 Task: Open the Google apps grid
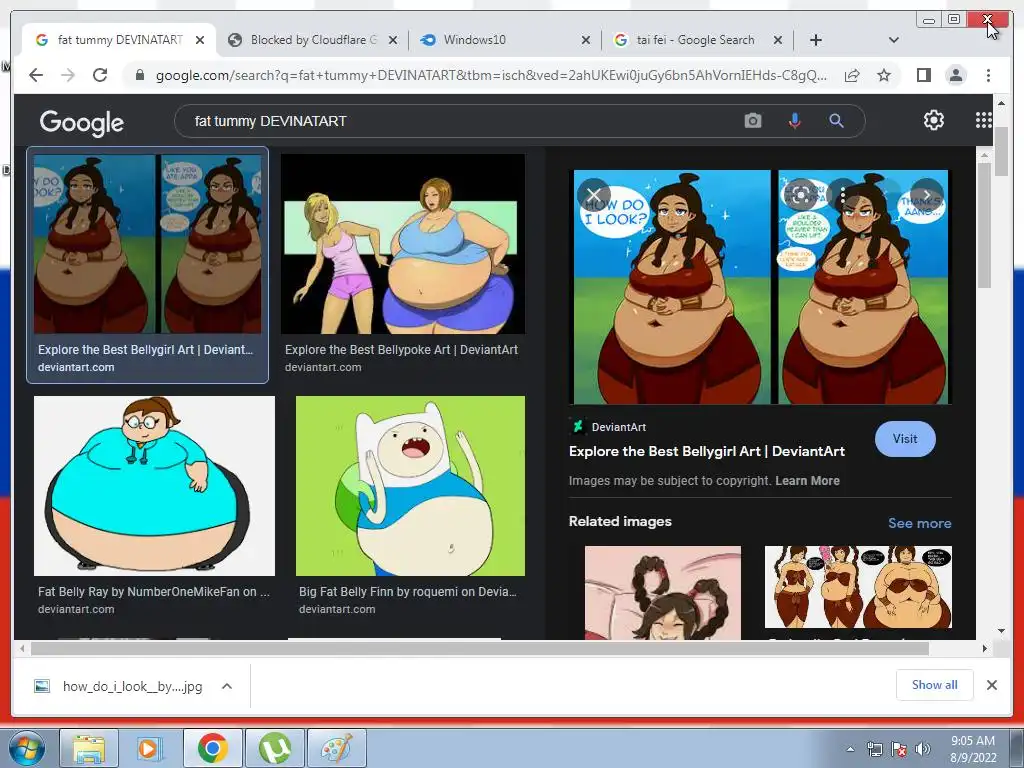983,120
